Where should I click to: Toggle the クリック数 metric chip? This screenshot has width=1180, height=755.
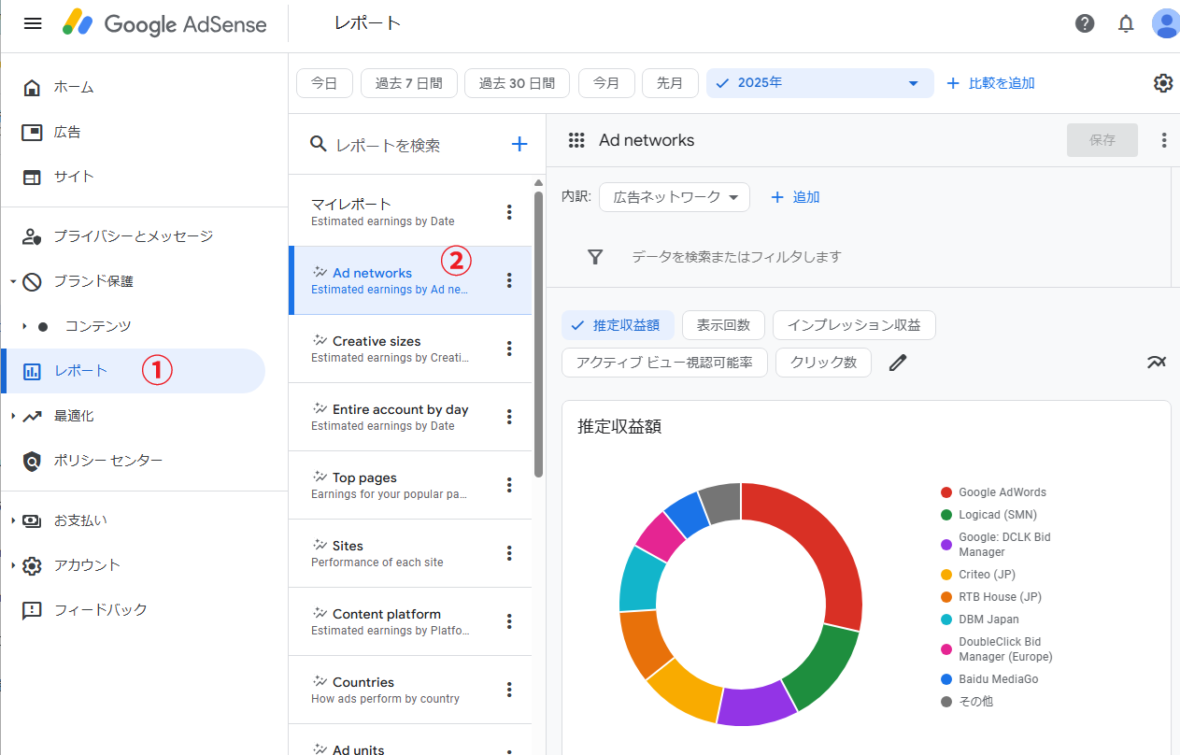(x=823, y=363)
